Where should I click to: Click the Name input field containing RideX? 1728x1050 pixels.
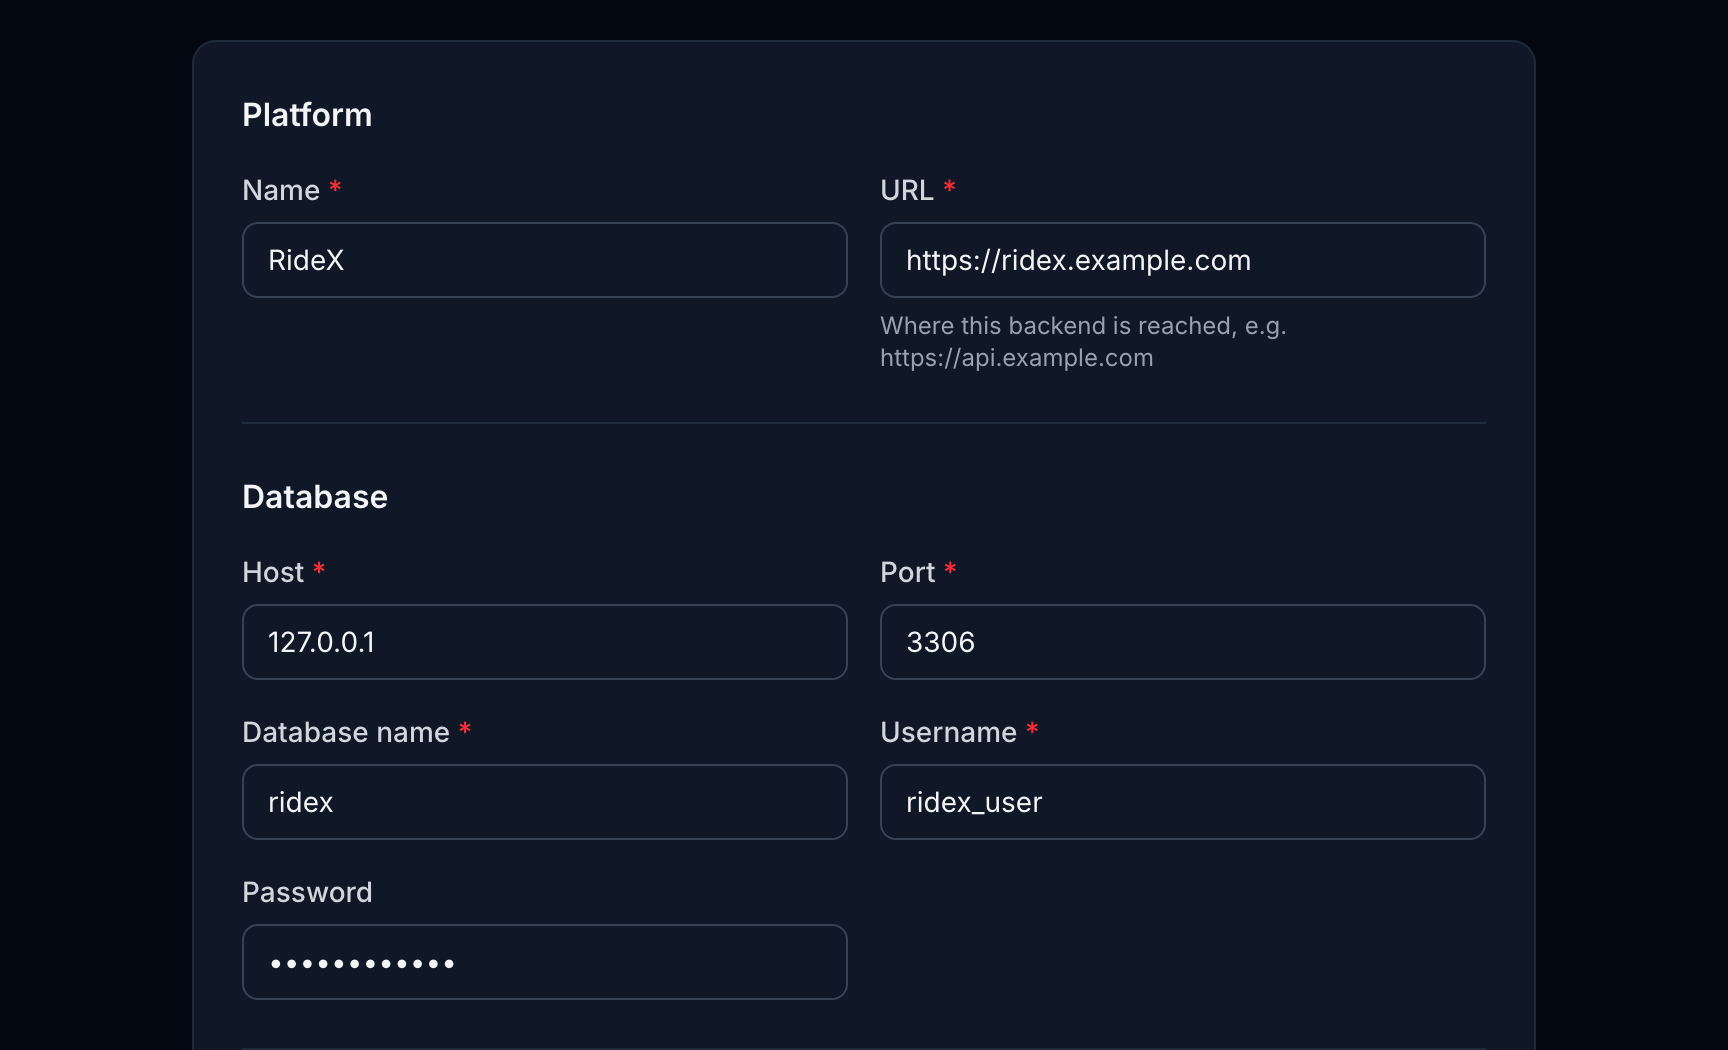tap(544, 260)
